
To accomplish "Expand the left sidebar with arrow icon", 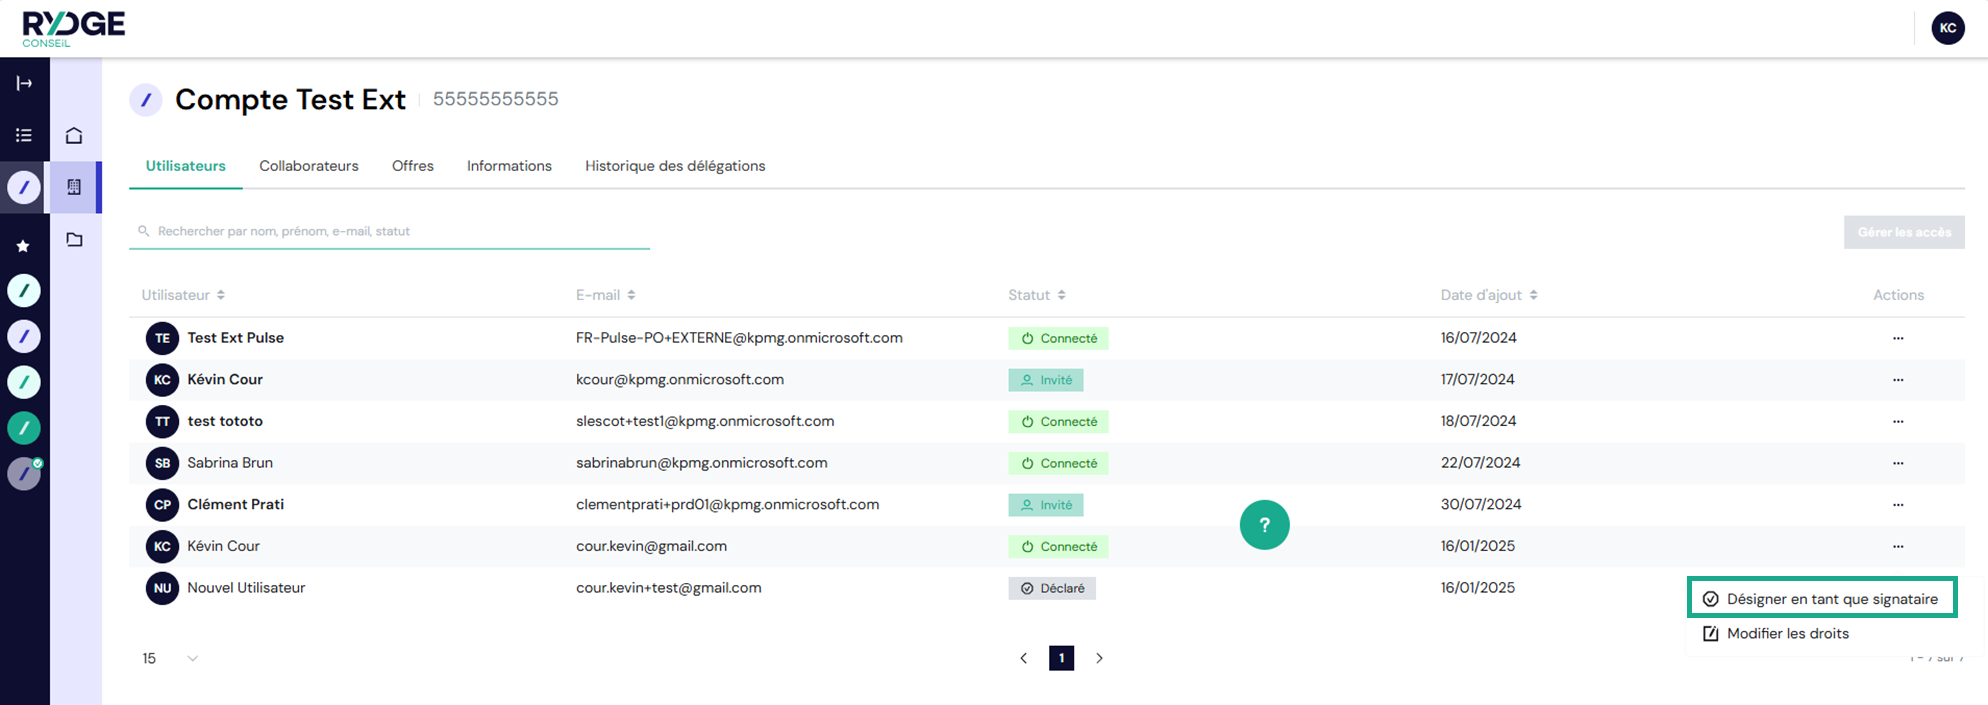I will (24, 83).
